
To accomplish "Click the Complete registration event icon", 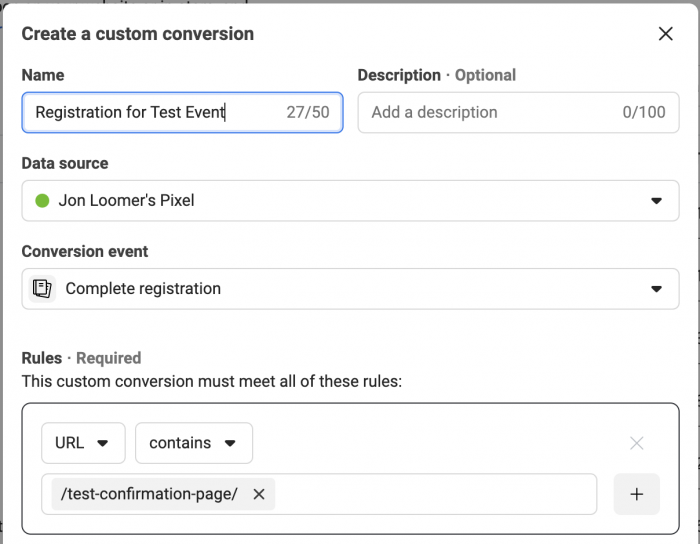I will coord(42,289).
